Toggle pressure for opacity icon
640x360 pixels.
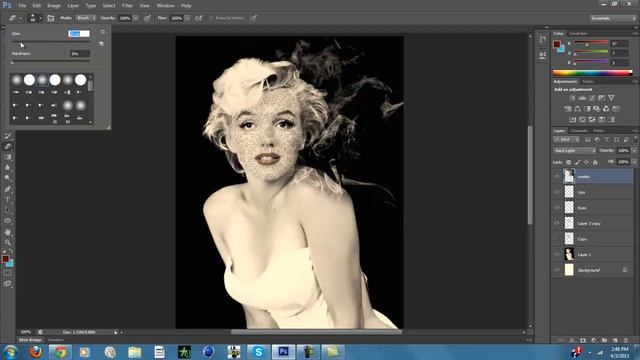tap(147, 18)
